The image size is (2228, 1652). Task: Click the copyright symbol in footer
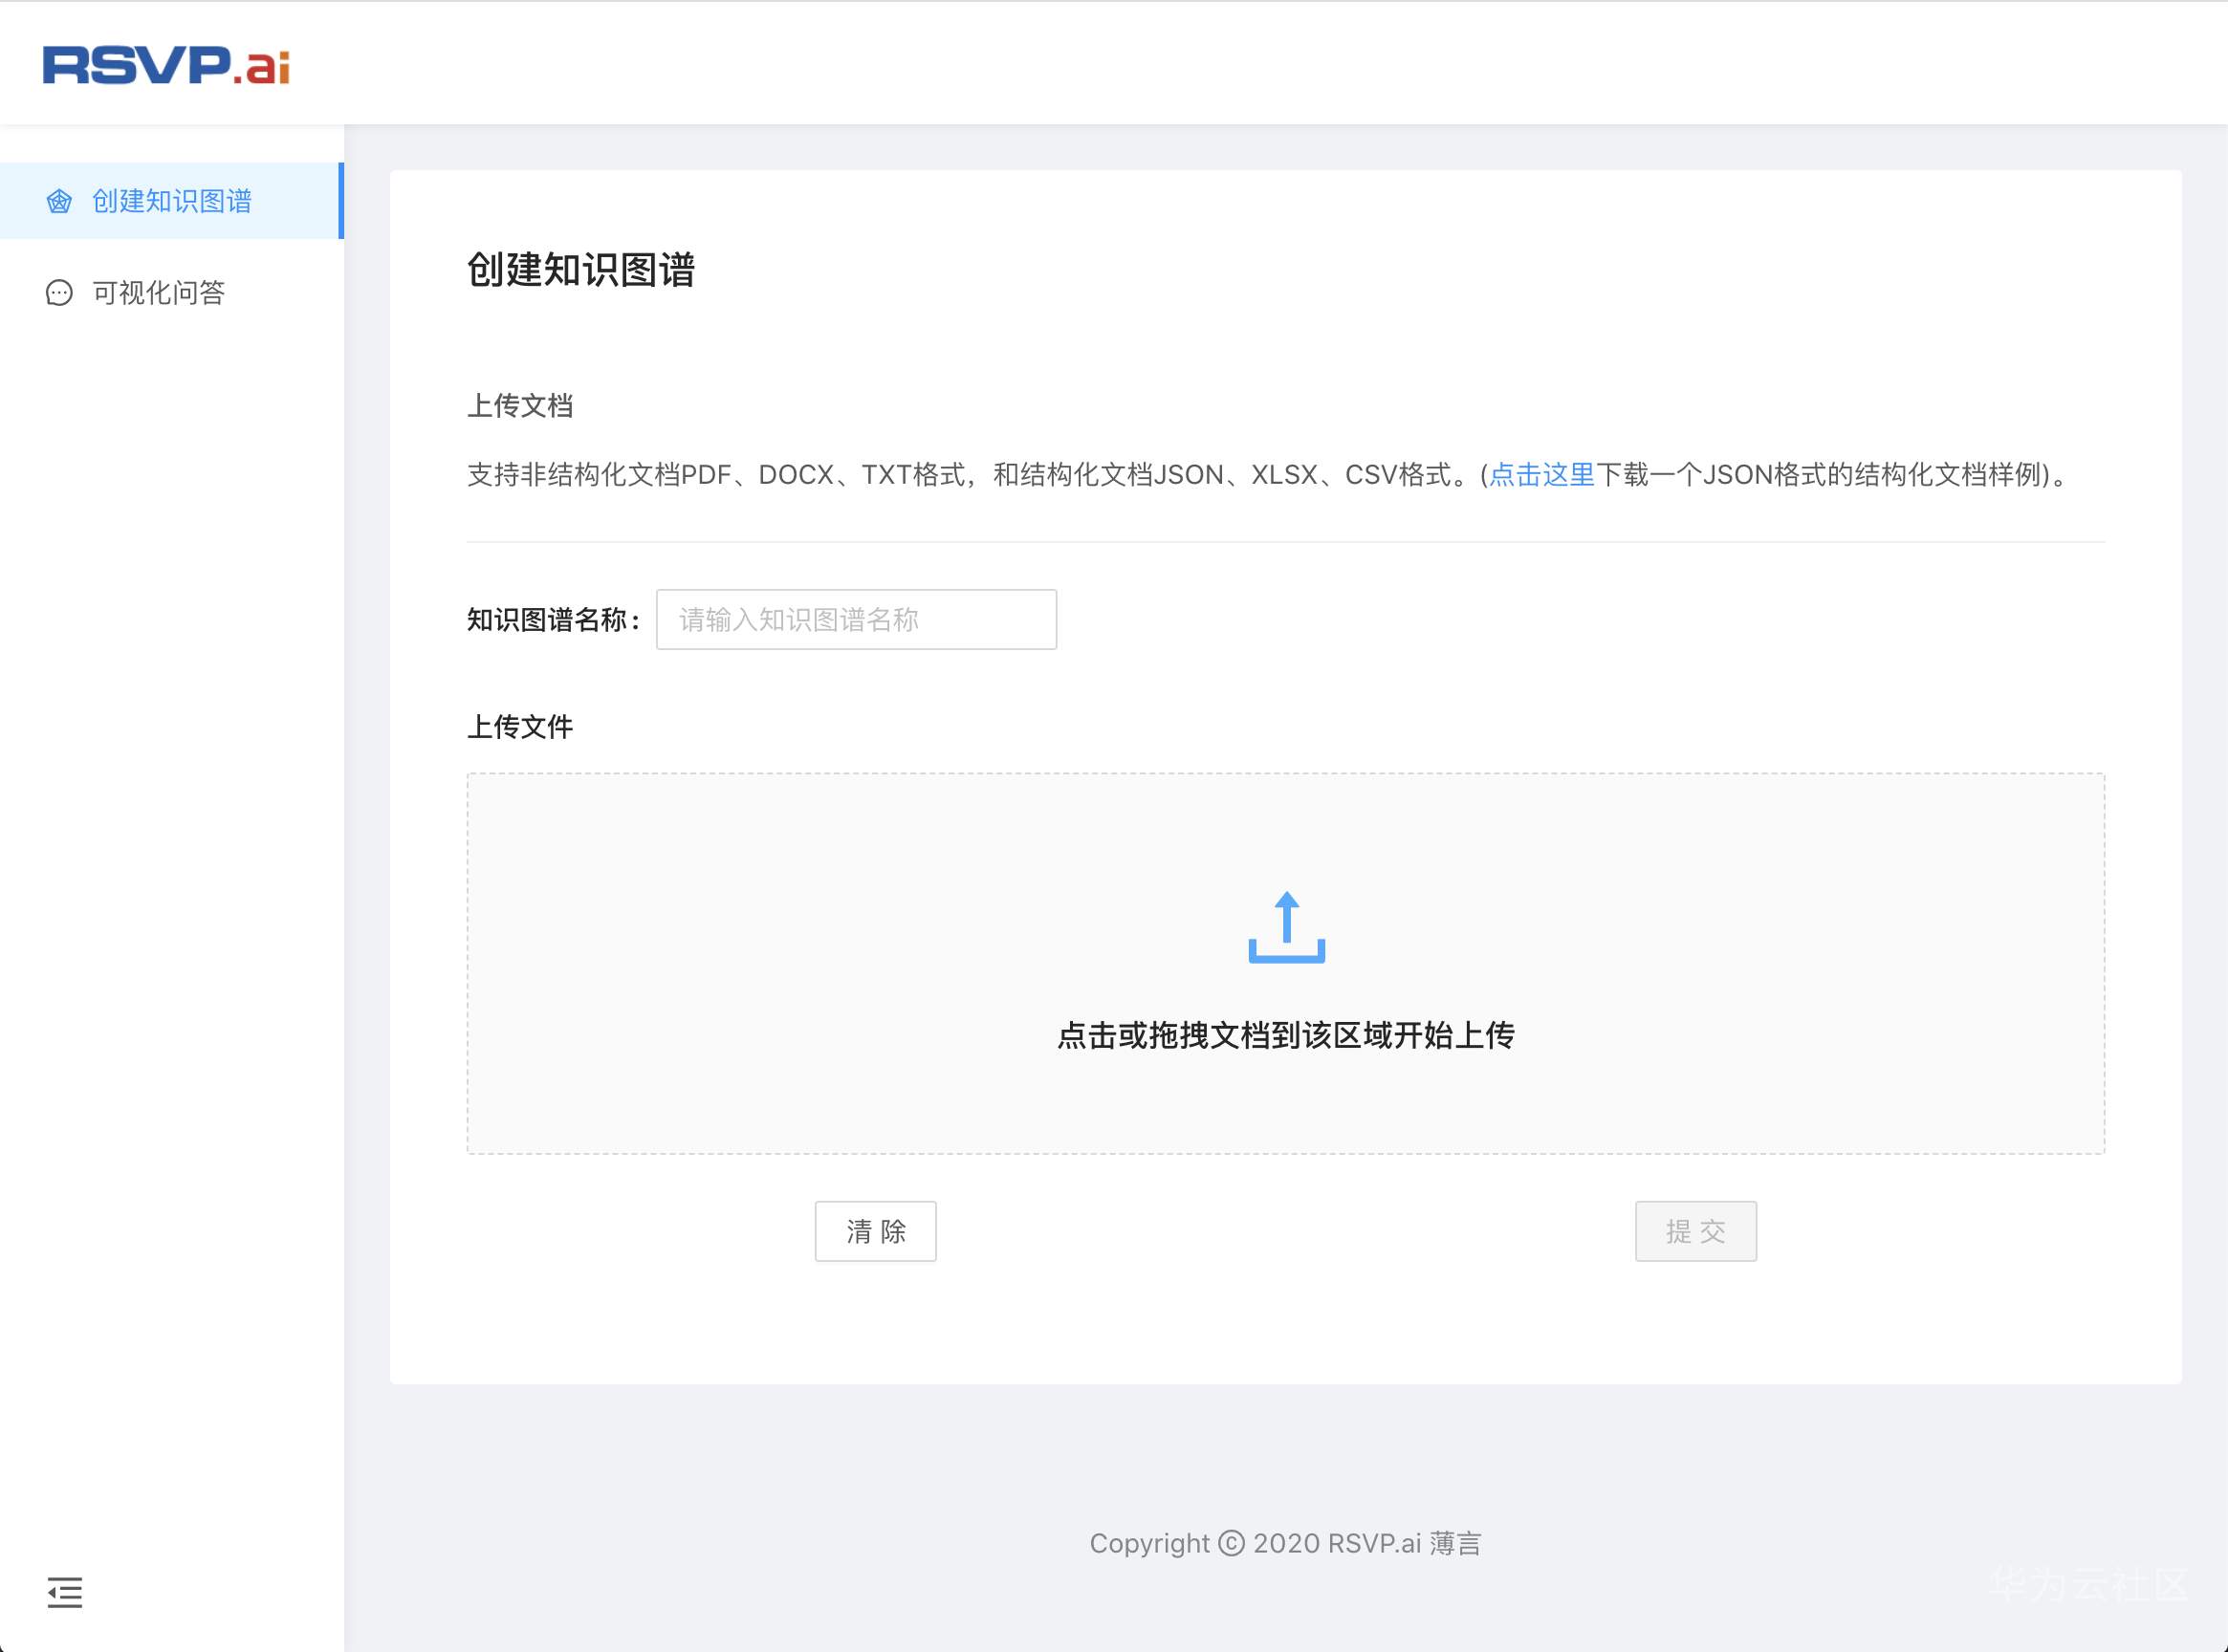click(1231, 1543)
